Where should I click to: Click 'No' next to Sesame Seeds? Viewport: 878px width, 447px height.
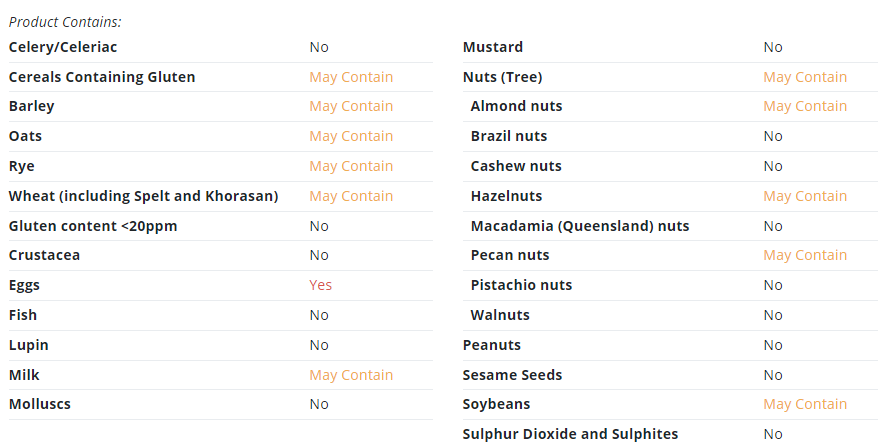point(773,375)
